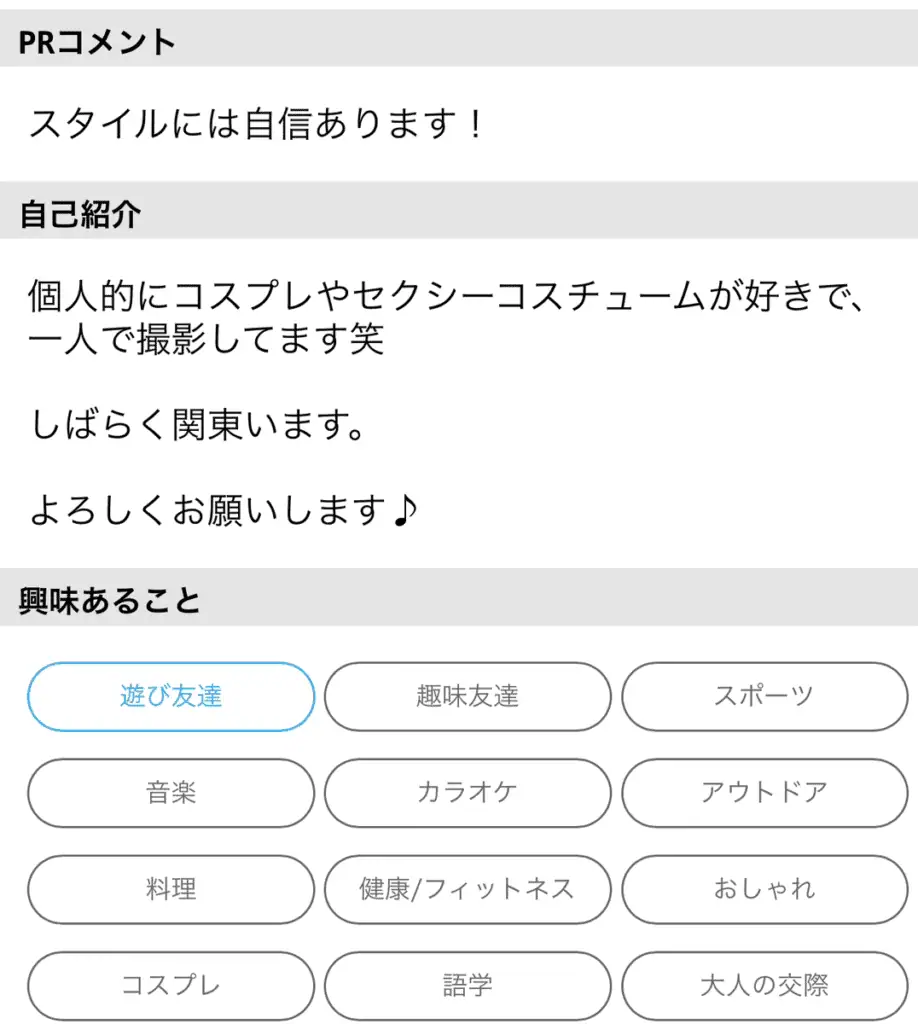The height and width of the screenshot is (1024, 918).
Task: Click the intro line starting 個人的にコスプレ
Action: (x=448, y=295)
